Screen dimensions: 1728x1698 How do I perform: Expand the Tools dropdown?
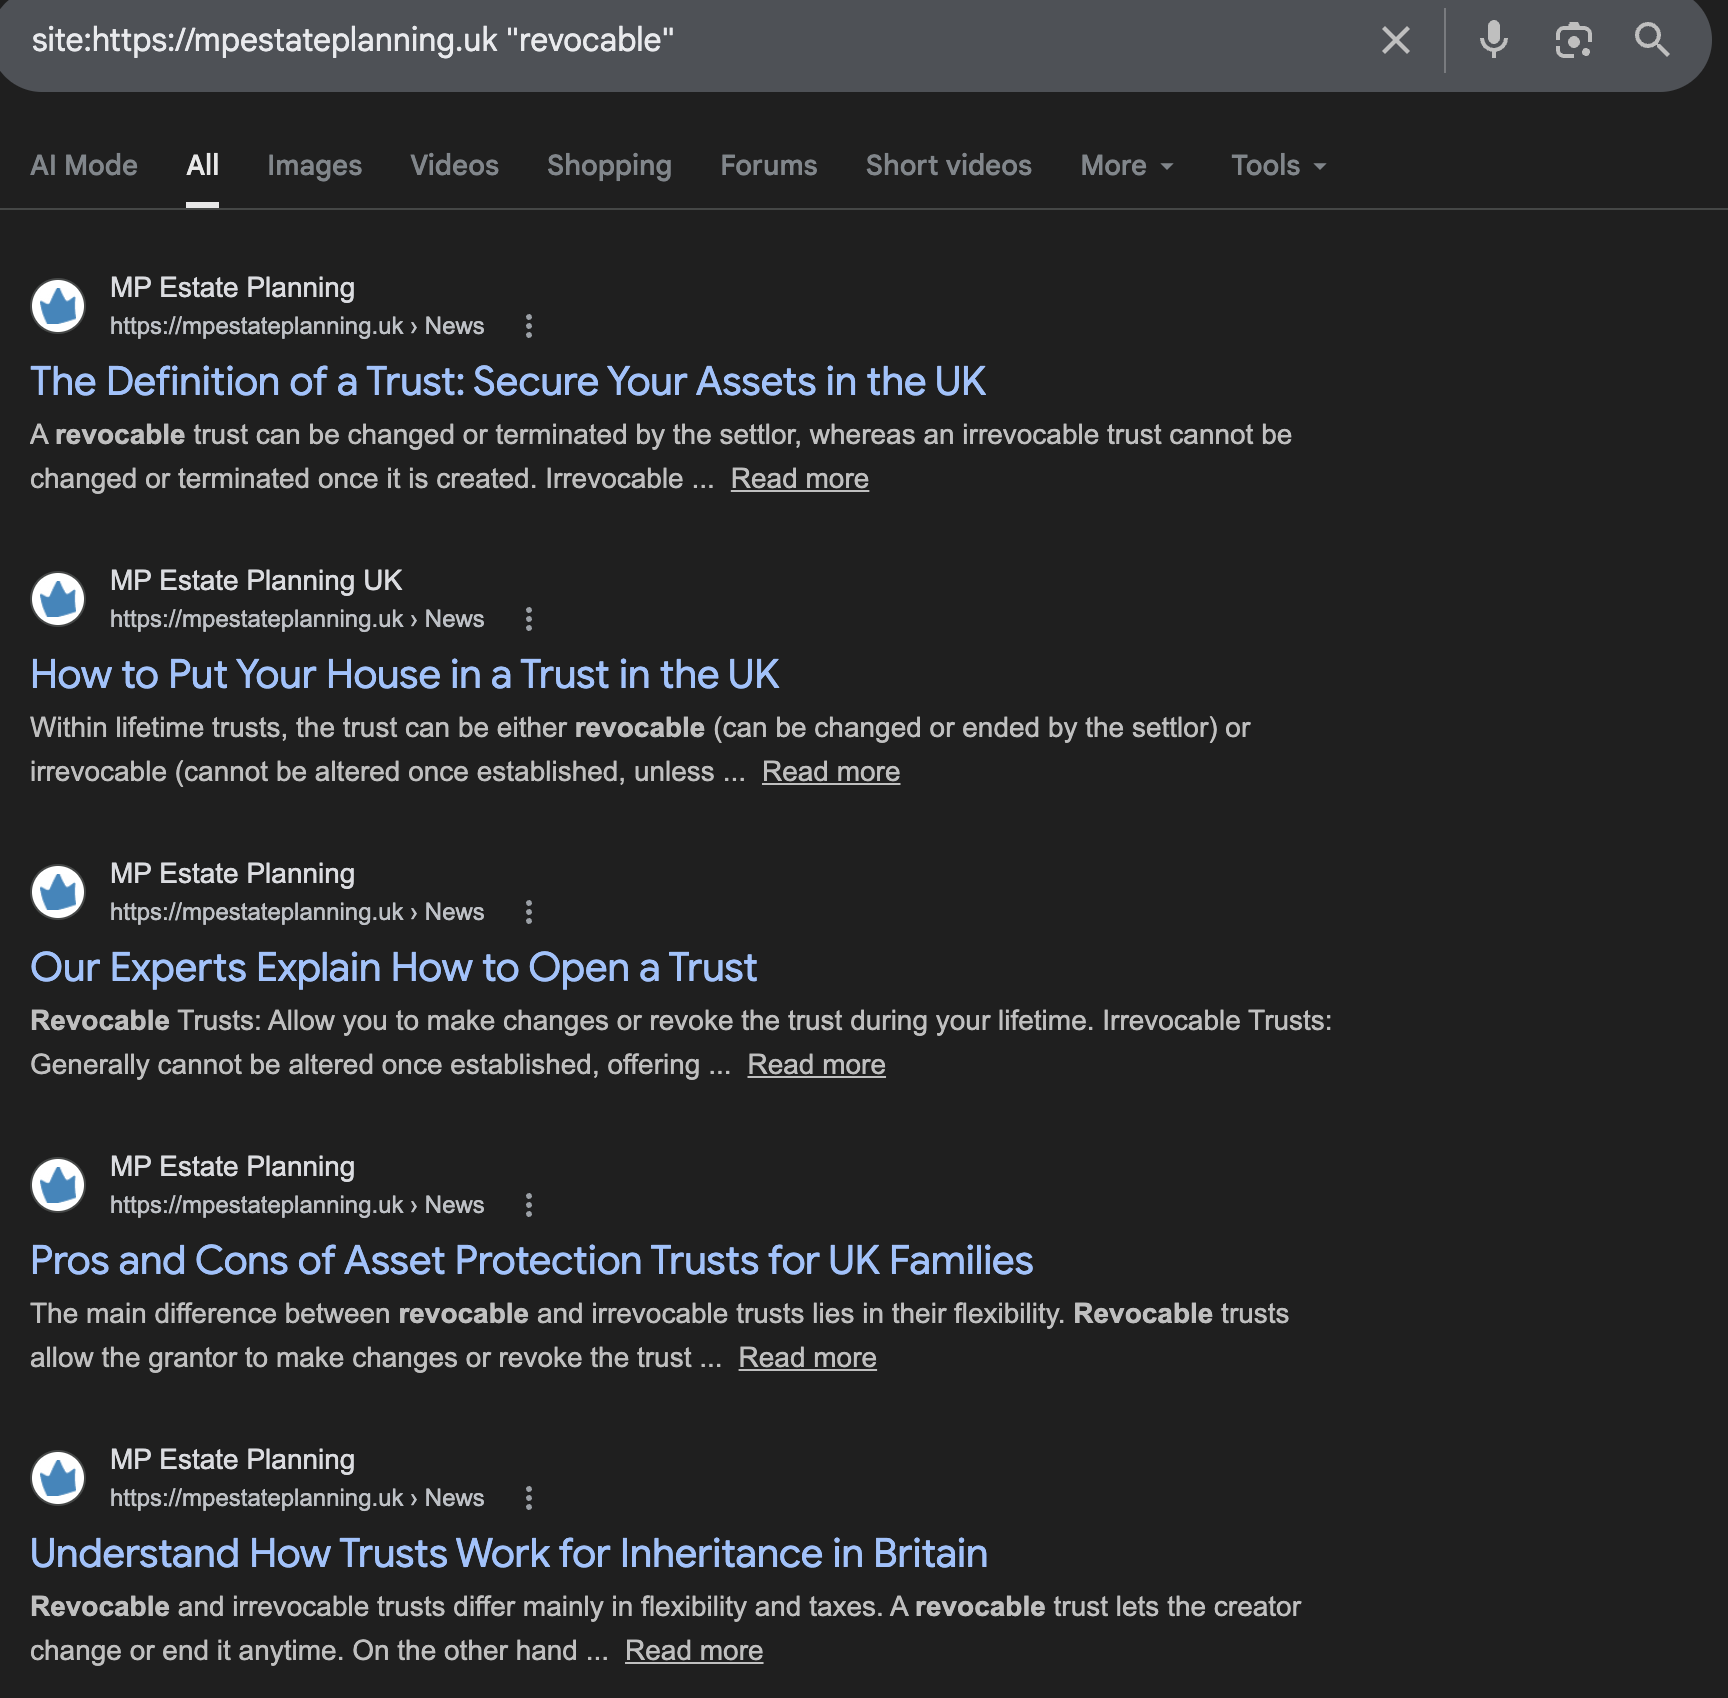click(1278, 166)
